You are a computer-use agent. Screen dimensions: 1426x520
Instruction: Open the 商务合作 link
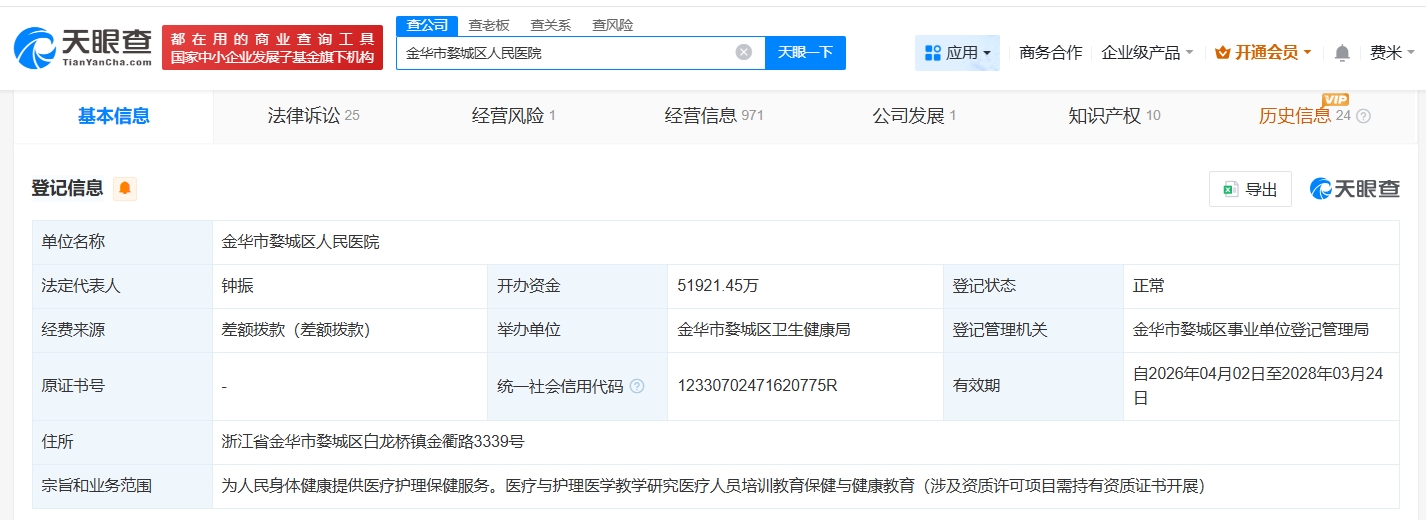(x=1050, y=53)
